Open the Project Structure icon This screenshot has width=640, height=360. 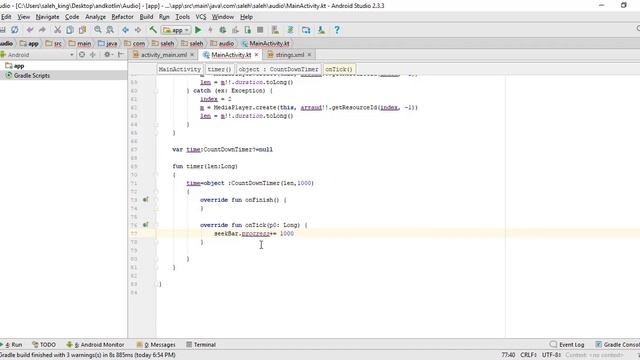(306, 30)
